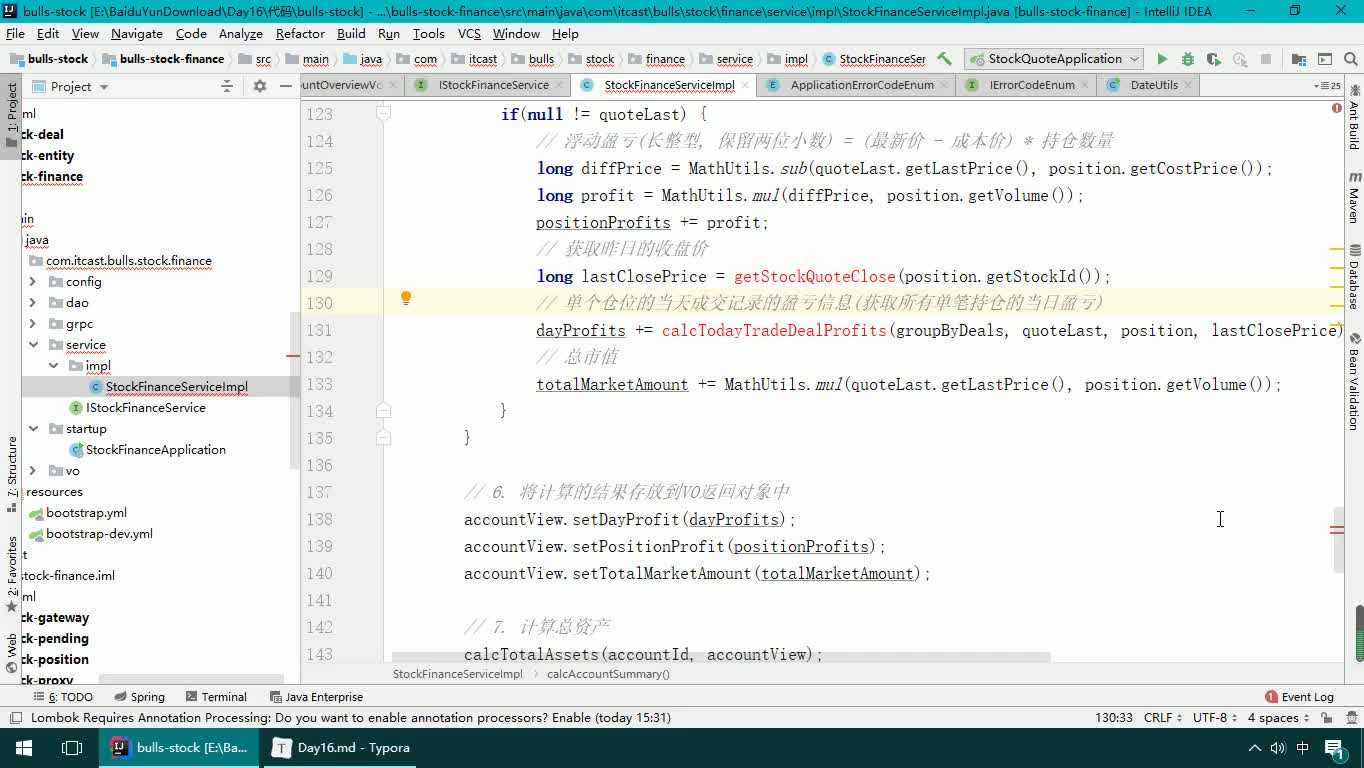The width and height of the screenshot is (1364, 768).
Task: Open the Analyze menu
Action: [x=240, y=33]
